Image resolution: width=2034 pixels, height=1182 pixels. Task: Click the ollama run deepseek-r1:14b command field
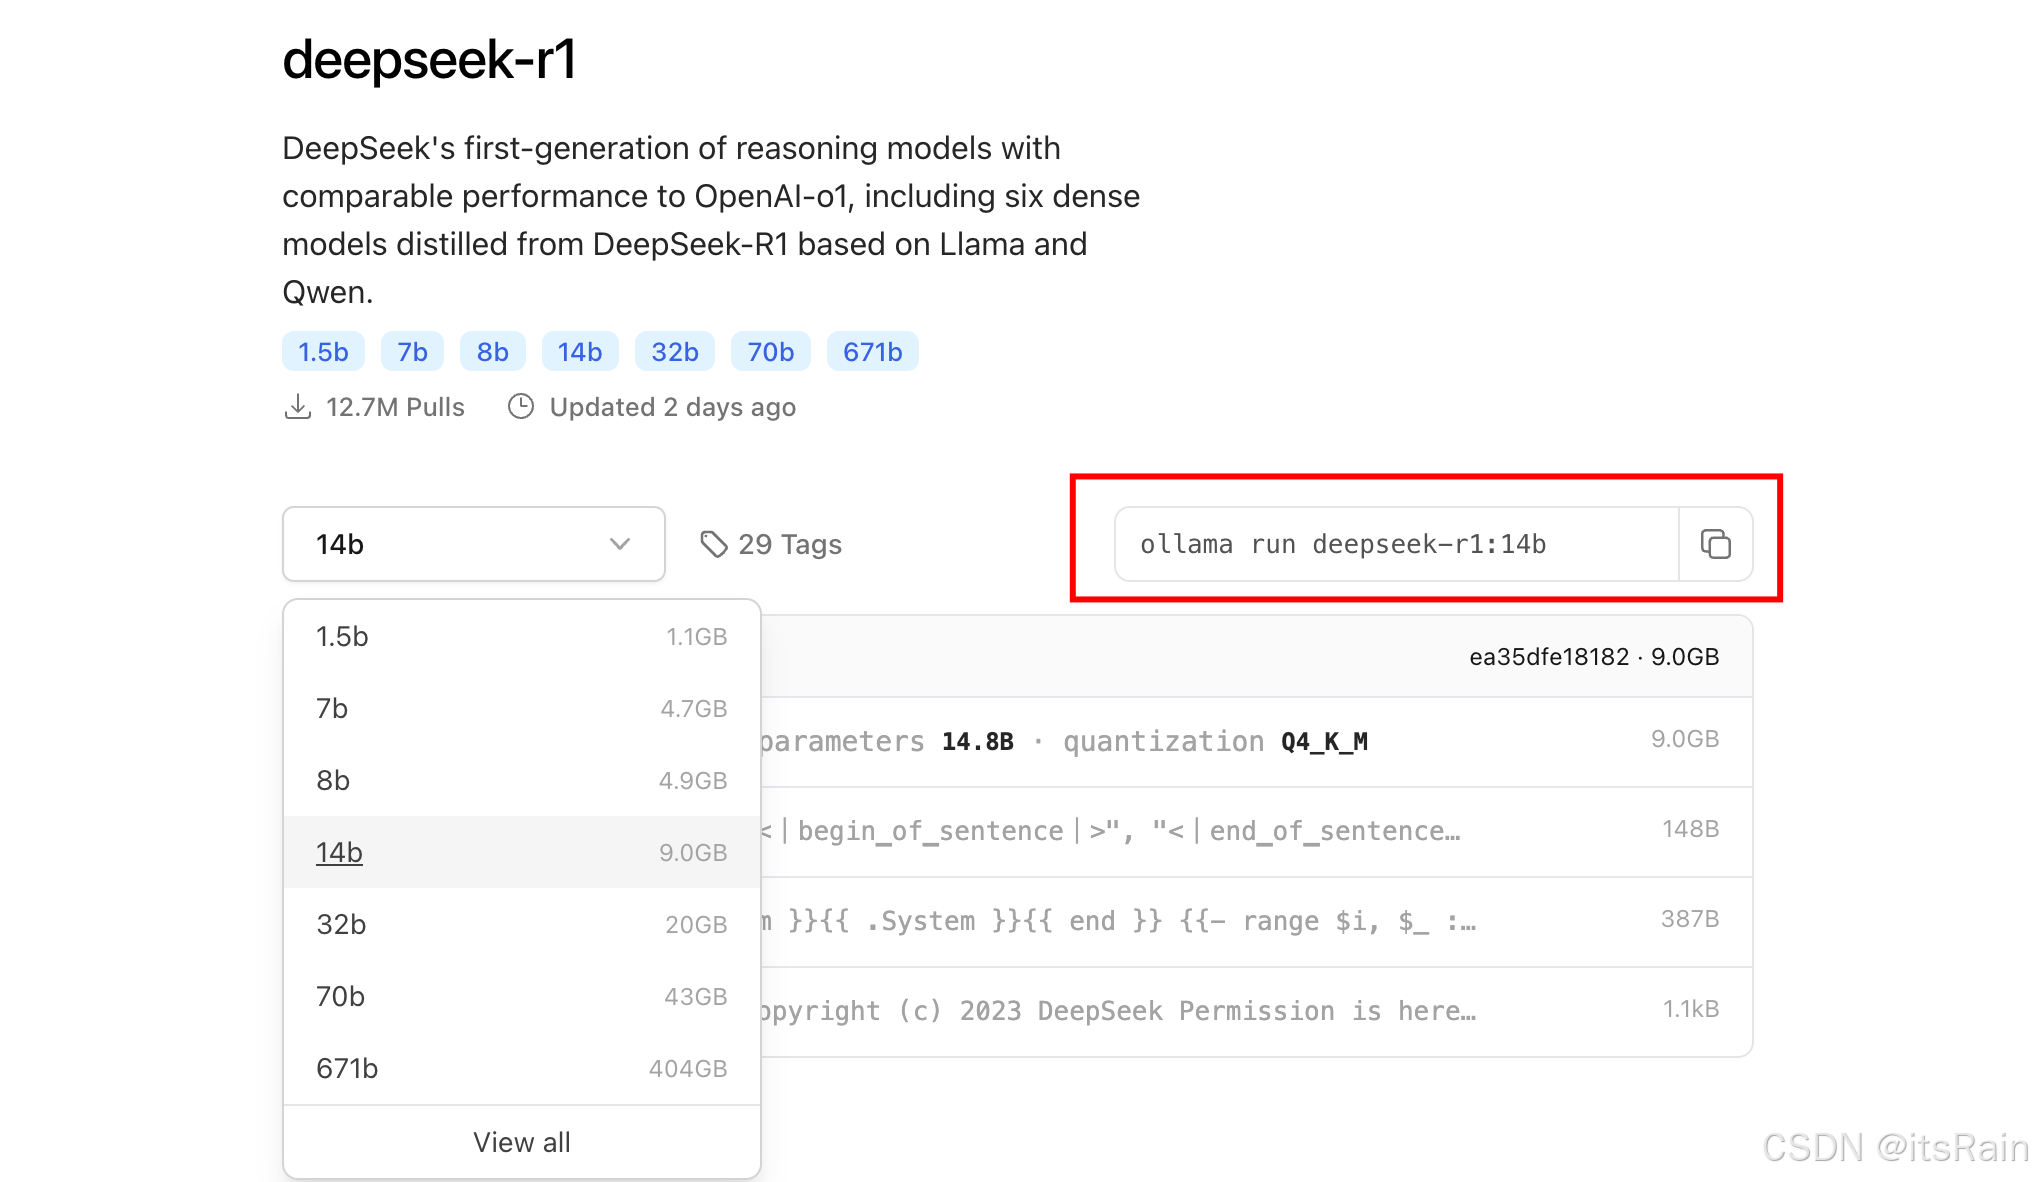[x=1397, y=544]
